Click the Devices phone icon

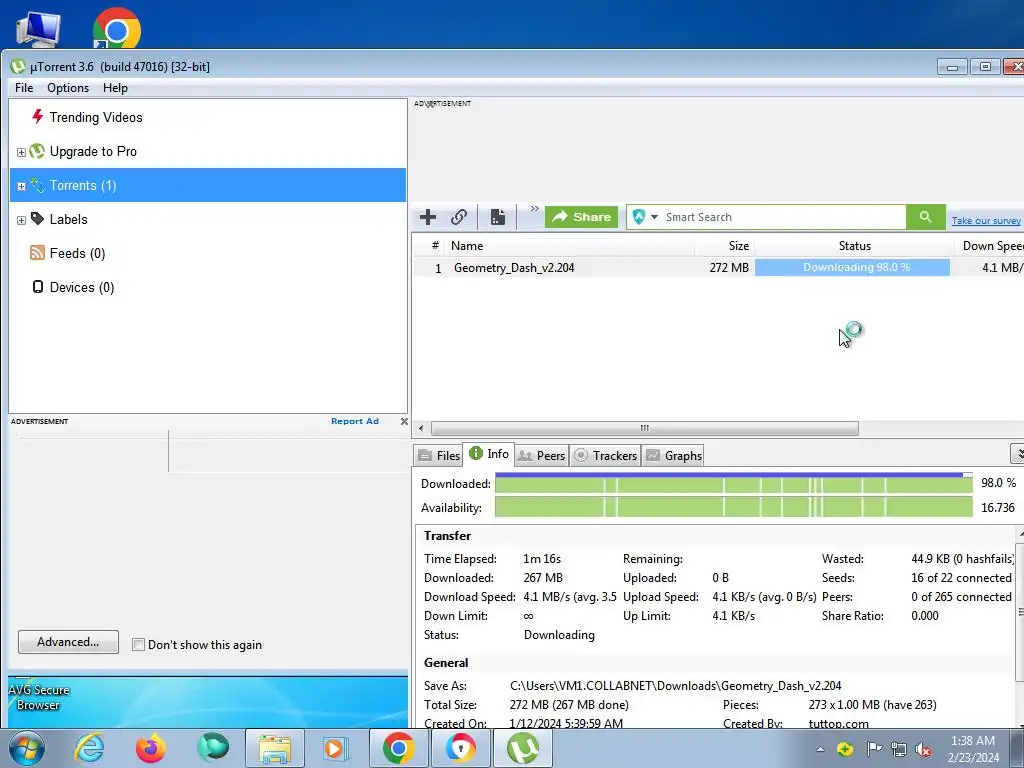point(38,287)
